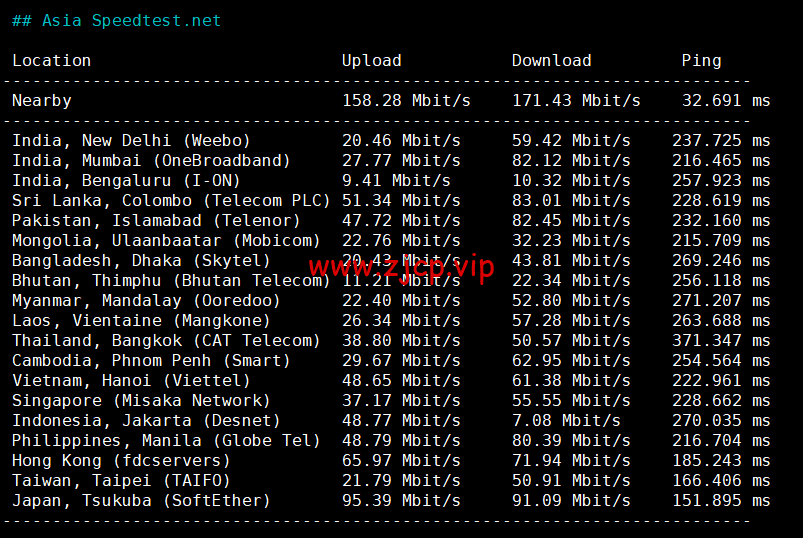Click Tsukuba upload '95.39 Mbit/s'
The height and width of the screenshot is (538, 803).
pos(401,500)
